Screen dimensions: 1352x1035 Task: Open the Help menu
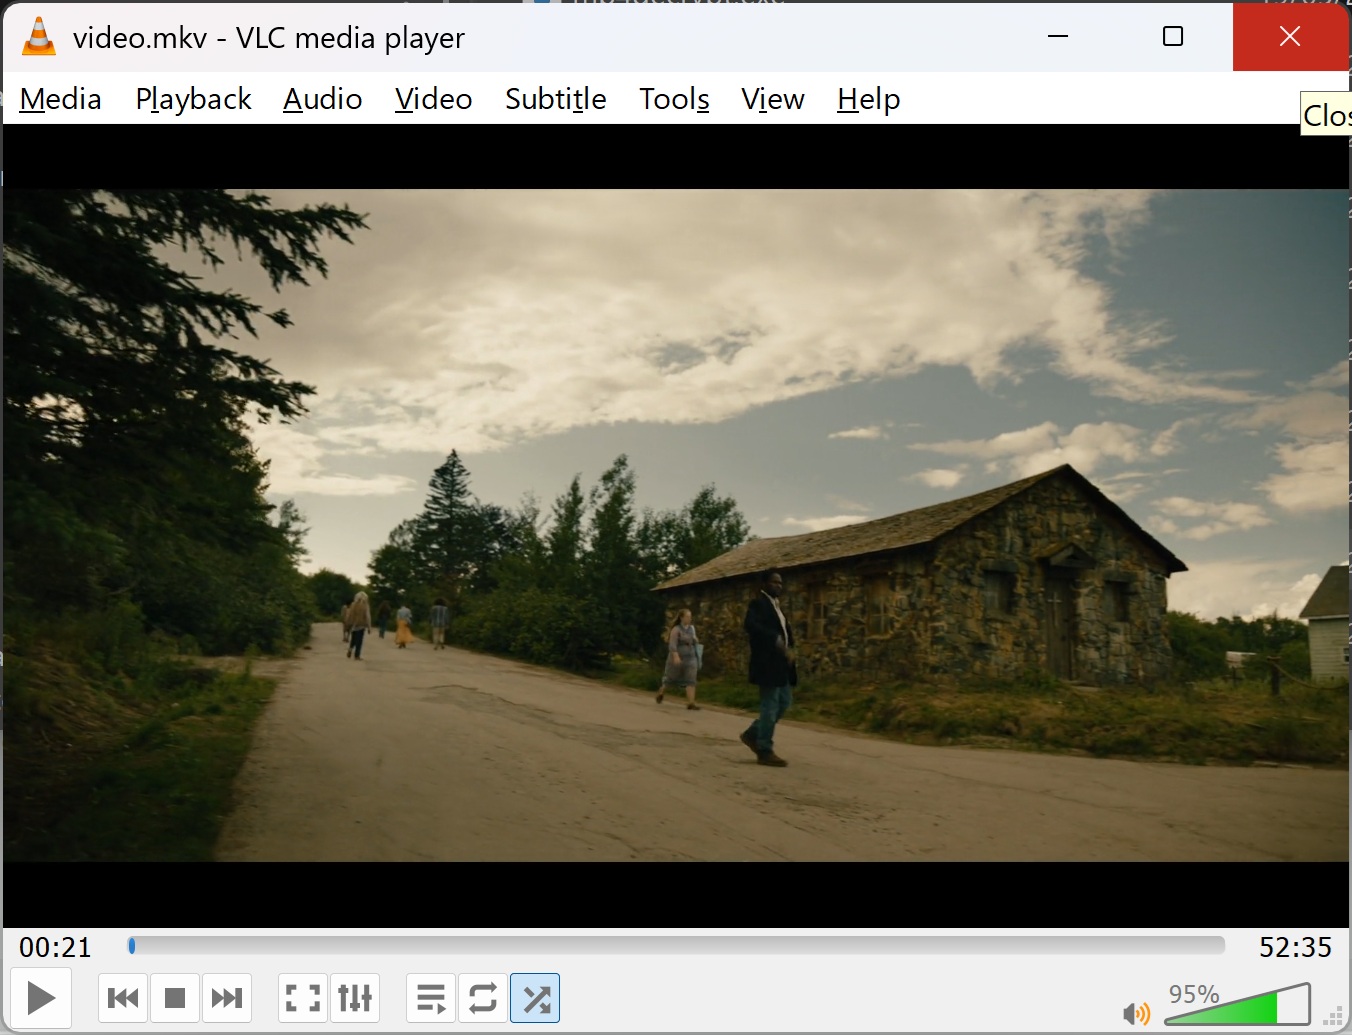coord(869,99)
